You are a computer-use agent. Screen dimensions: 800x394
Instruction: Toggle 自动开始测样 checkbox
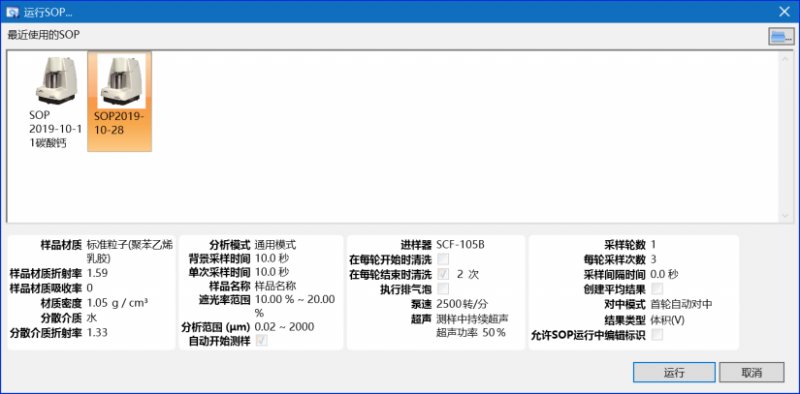coord(261,341)
